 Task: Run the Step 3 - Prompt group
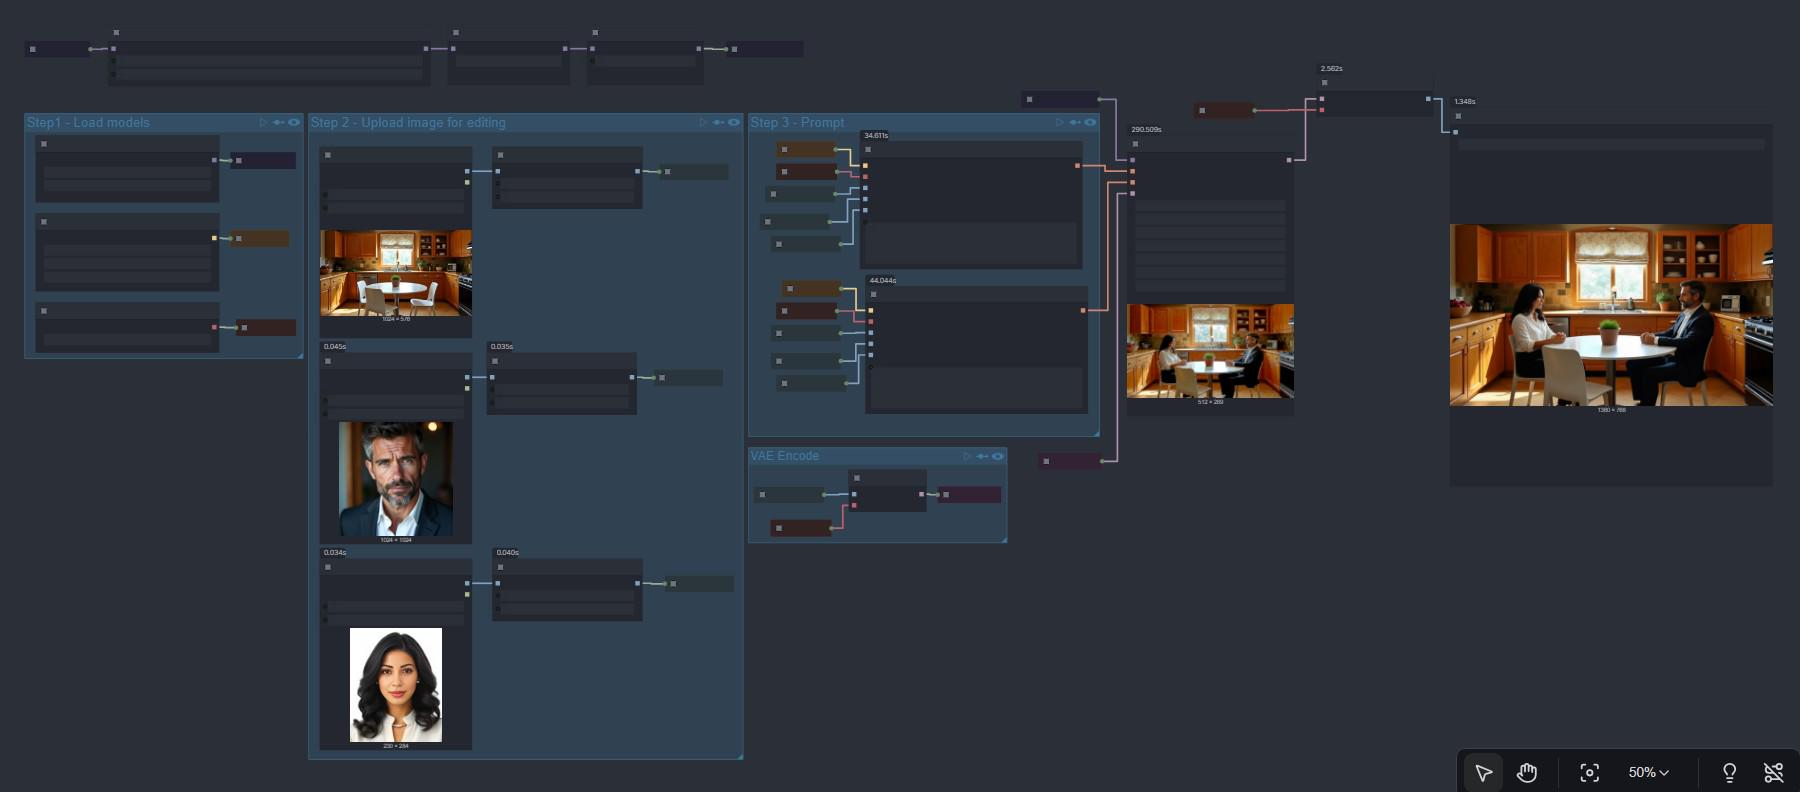pyautogui.click(x=1060, y=122)
